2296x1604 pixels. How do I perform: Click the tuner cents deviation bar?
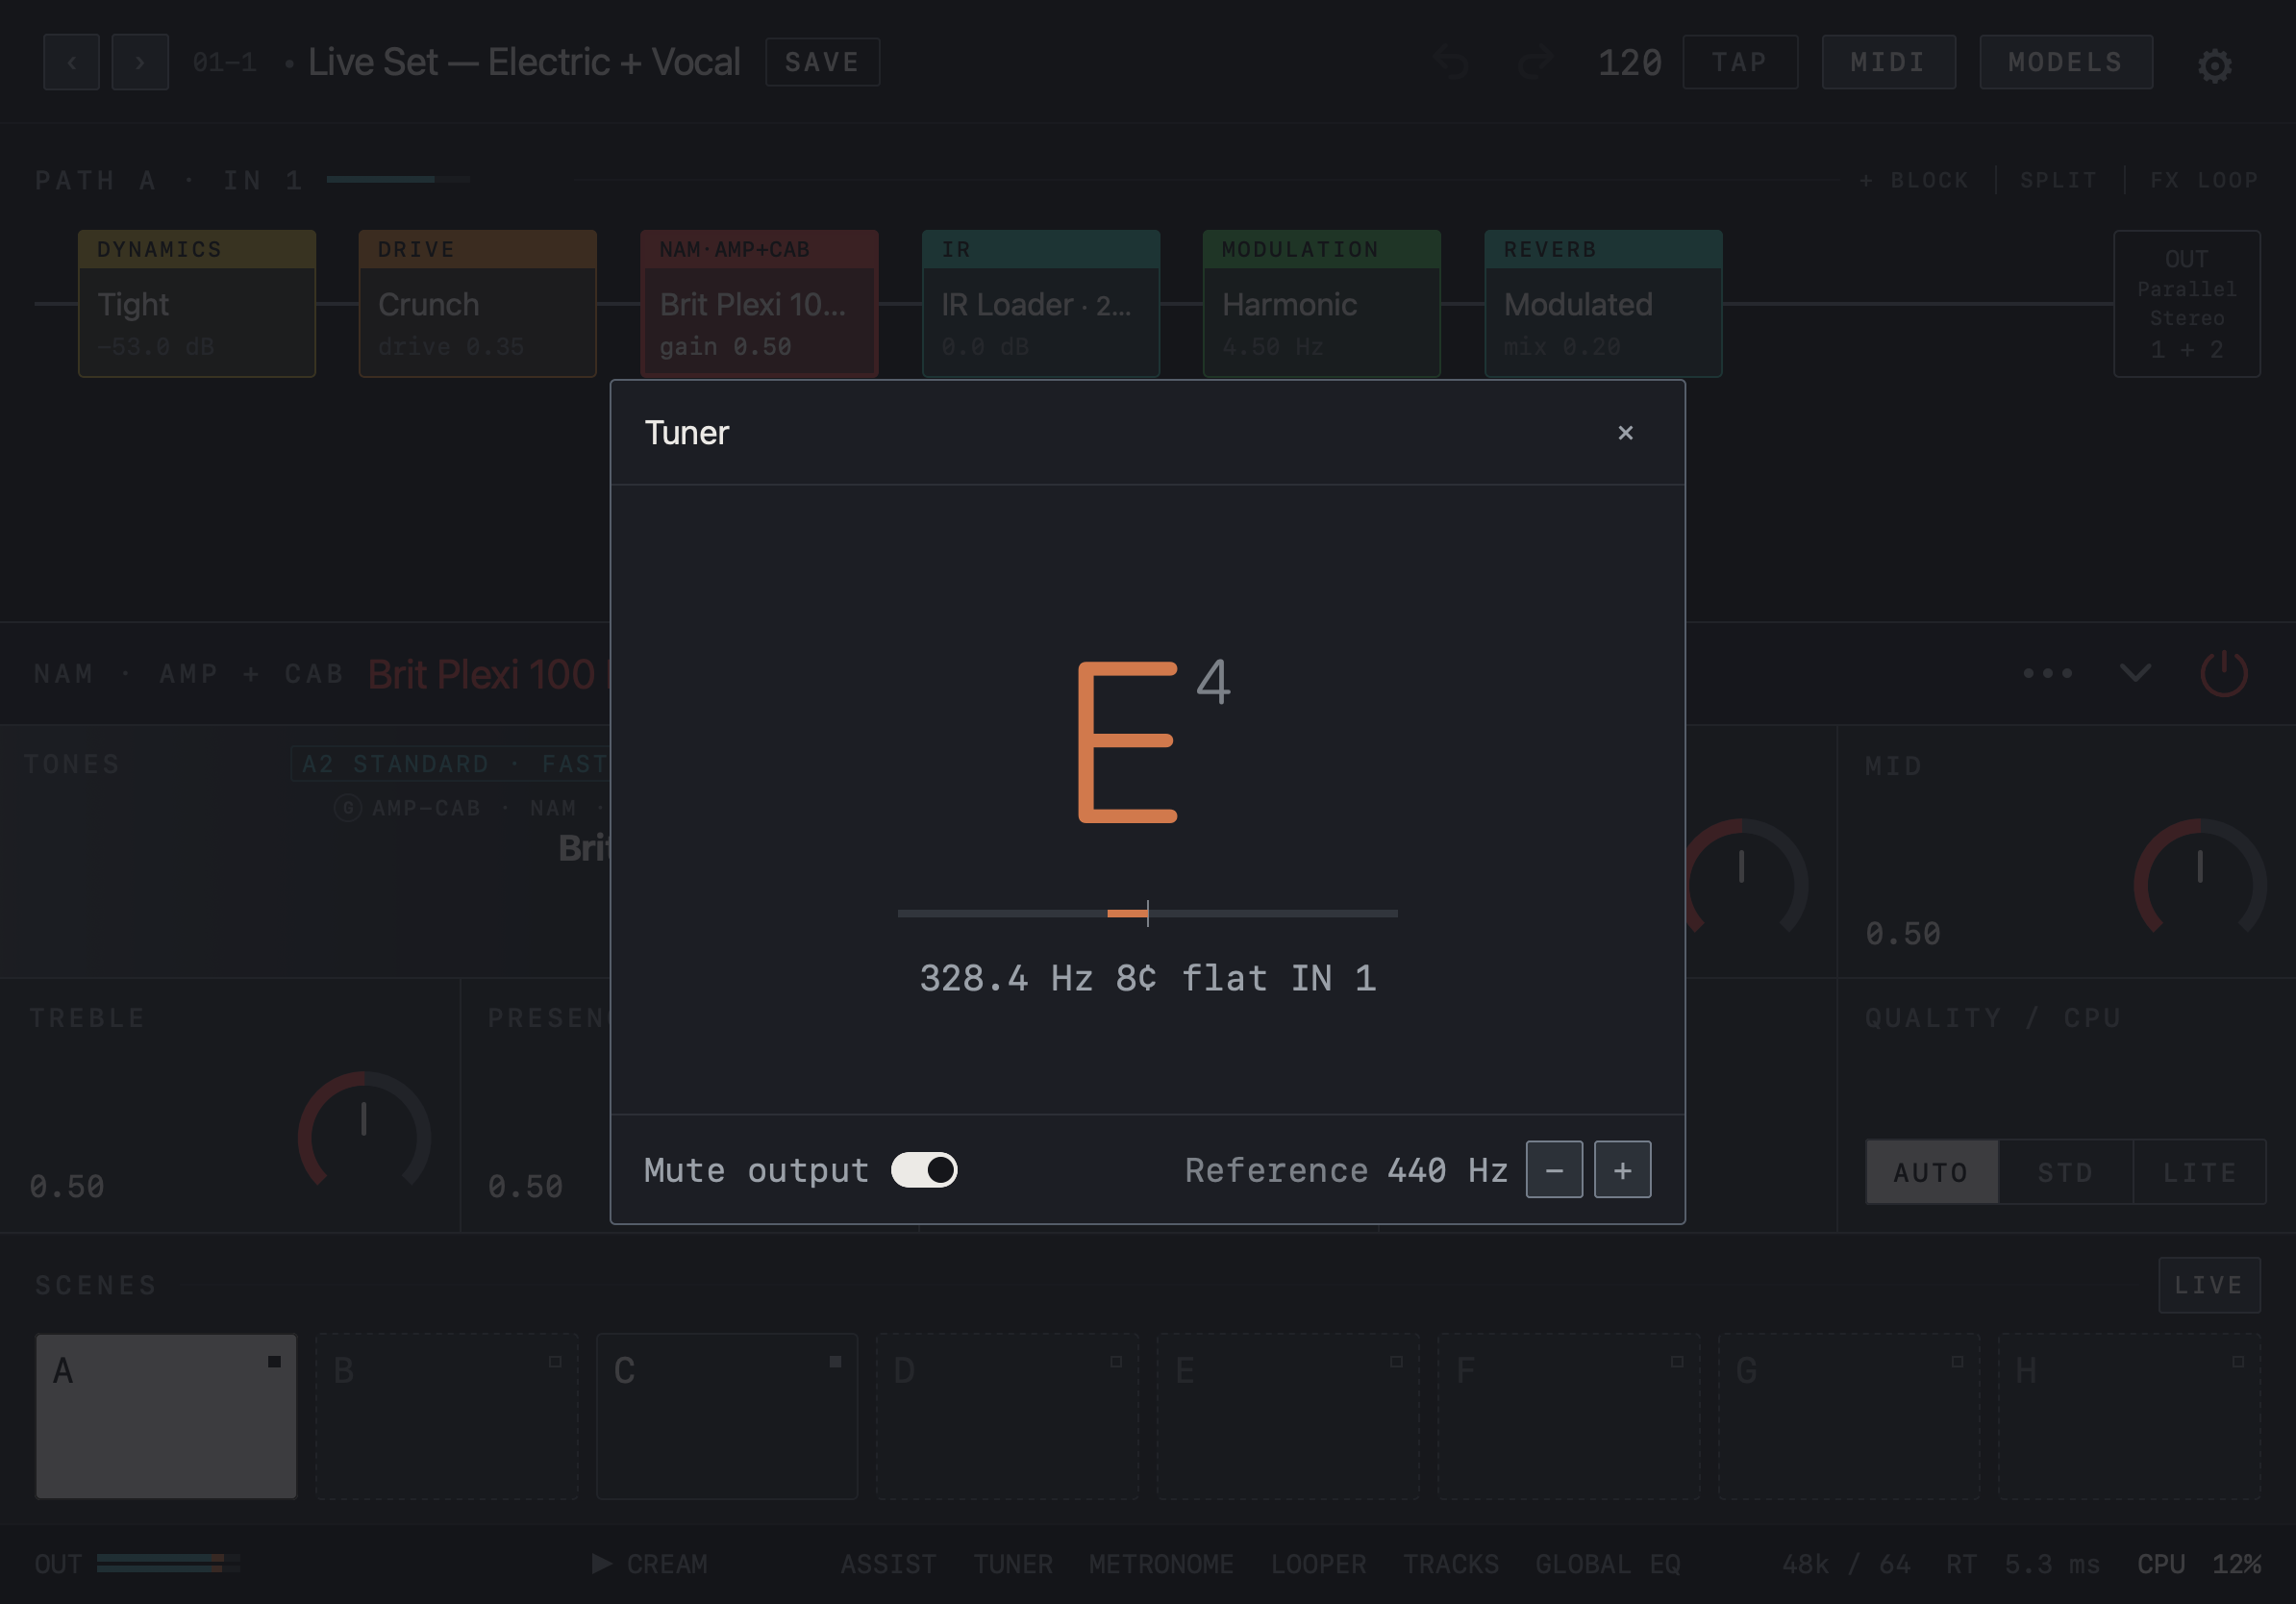tap(1147, 913)
